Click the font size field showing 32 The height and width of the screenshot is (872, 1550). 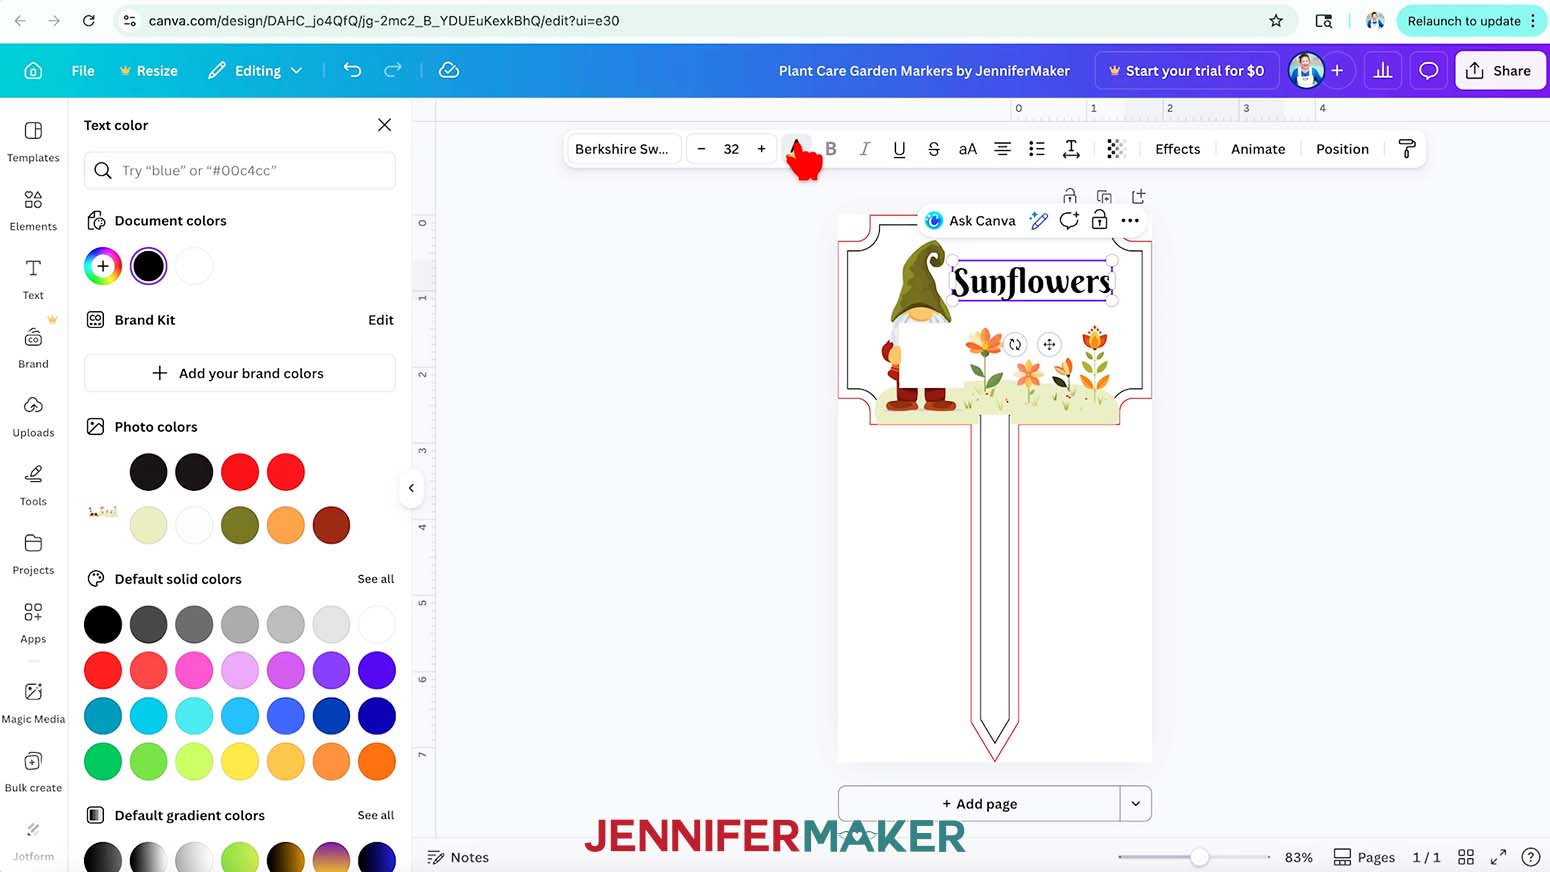coord(731,149)
